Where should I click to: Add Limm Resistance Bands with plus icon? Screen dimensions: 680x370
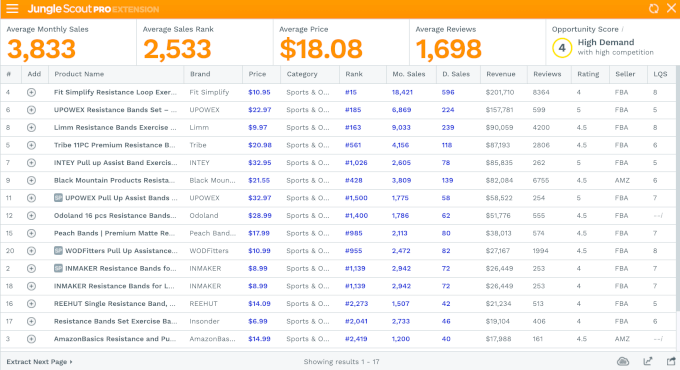31,128
